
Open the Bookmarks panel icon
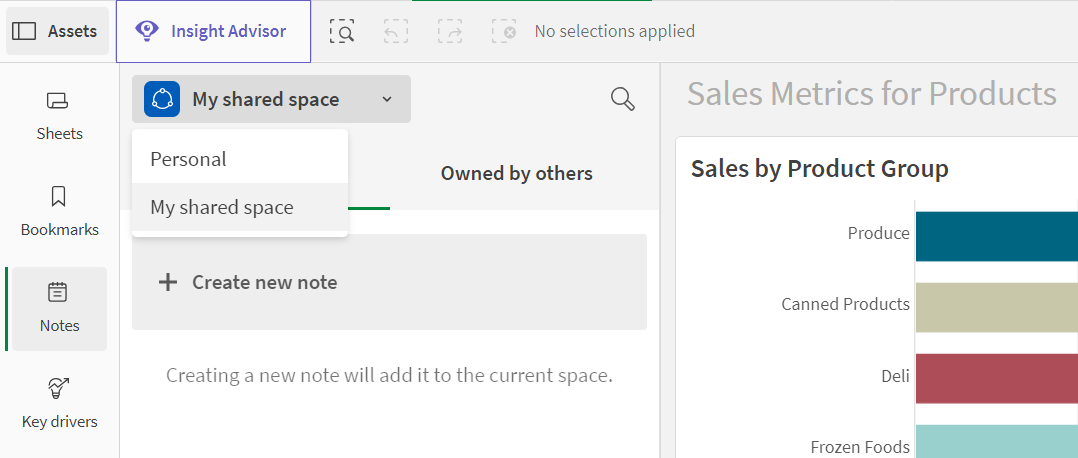pos(59,196)
